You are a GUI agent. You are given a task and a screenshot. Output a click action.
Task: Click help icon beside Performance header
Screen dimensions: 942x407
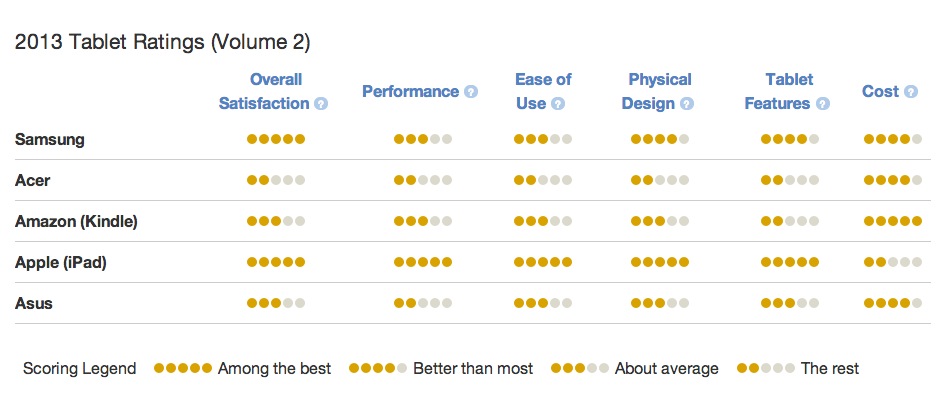coord(471,92)
